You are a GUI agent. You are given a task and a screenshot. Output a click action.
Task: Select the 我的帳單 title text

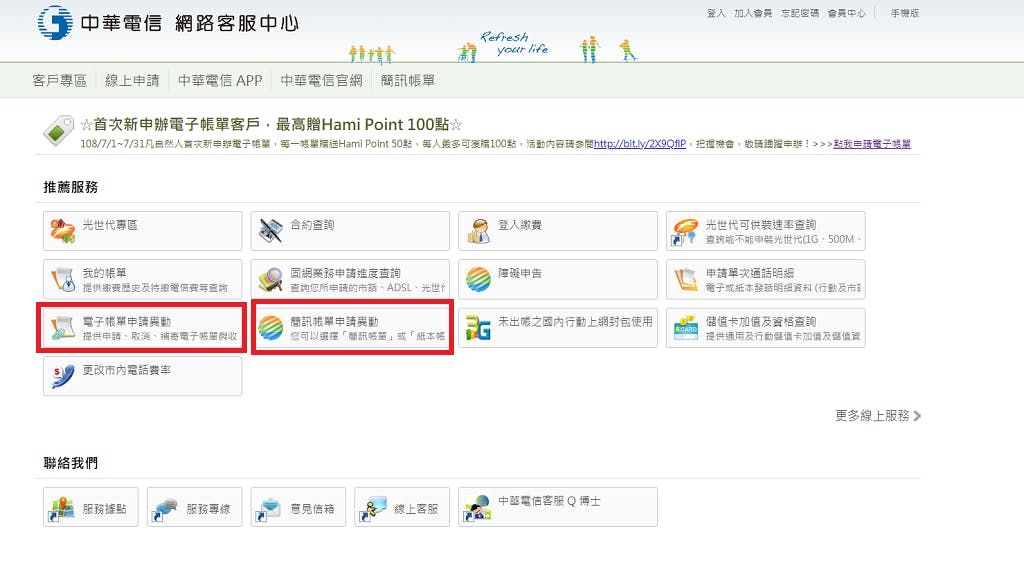click(104, 273)
